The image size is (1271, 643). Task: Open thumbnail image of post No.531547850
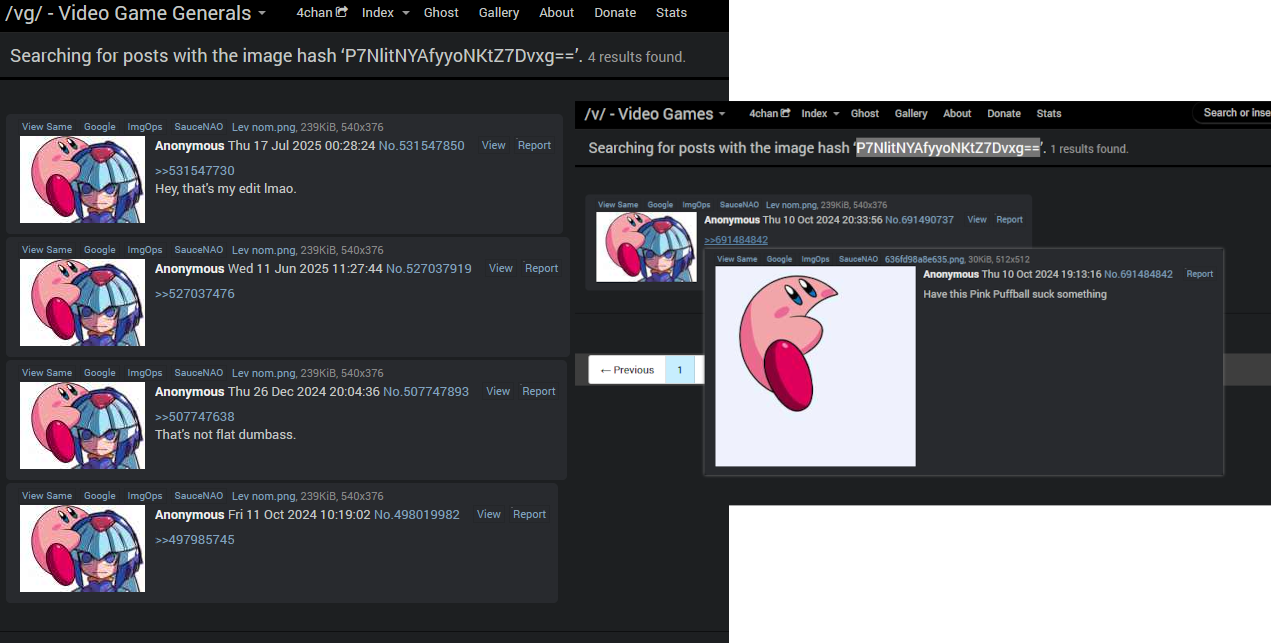82,180
